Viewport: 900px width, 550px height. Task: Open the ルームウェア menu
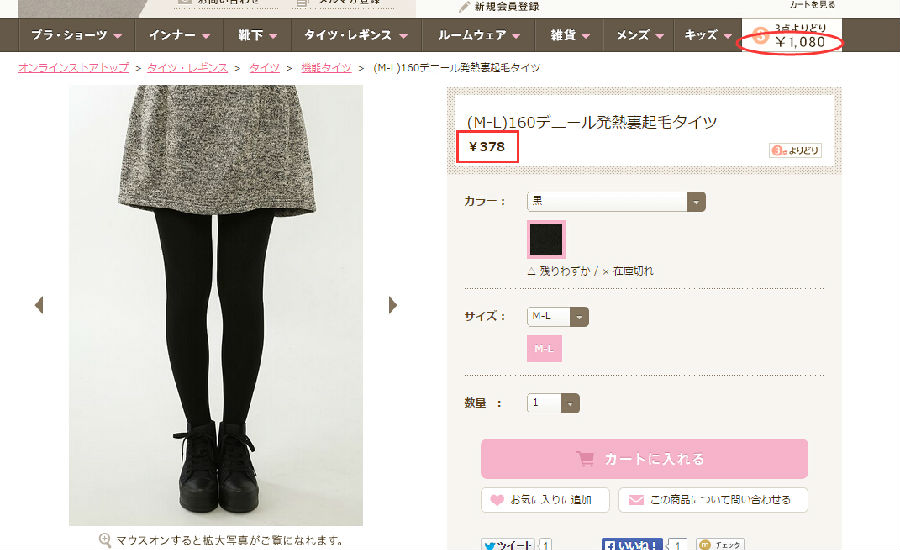tap(478, 35)
